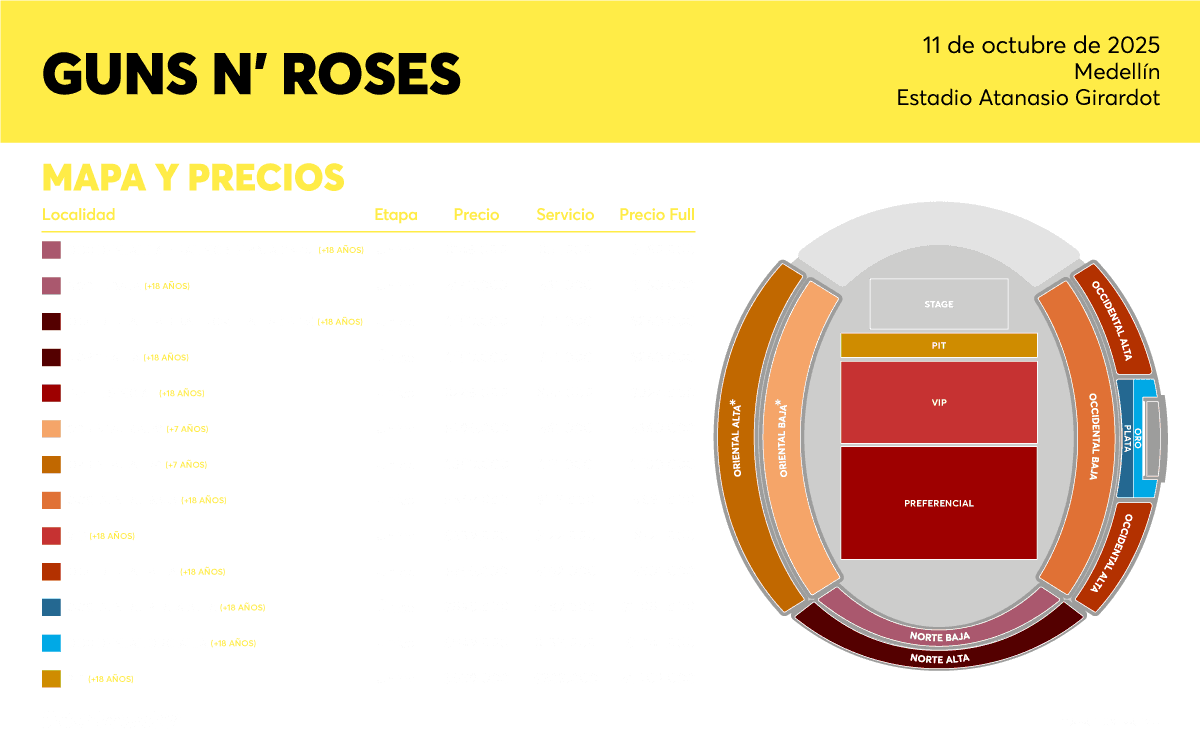Viewport: 1200px width, 752px height.
Task: Click the Guns N' Roses title
Action: (x=252, y=73)
